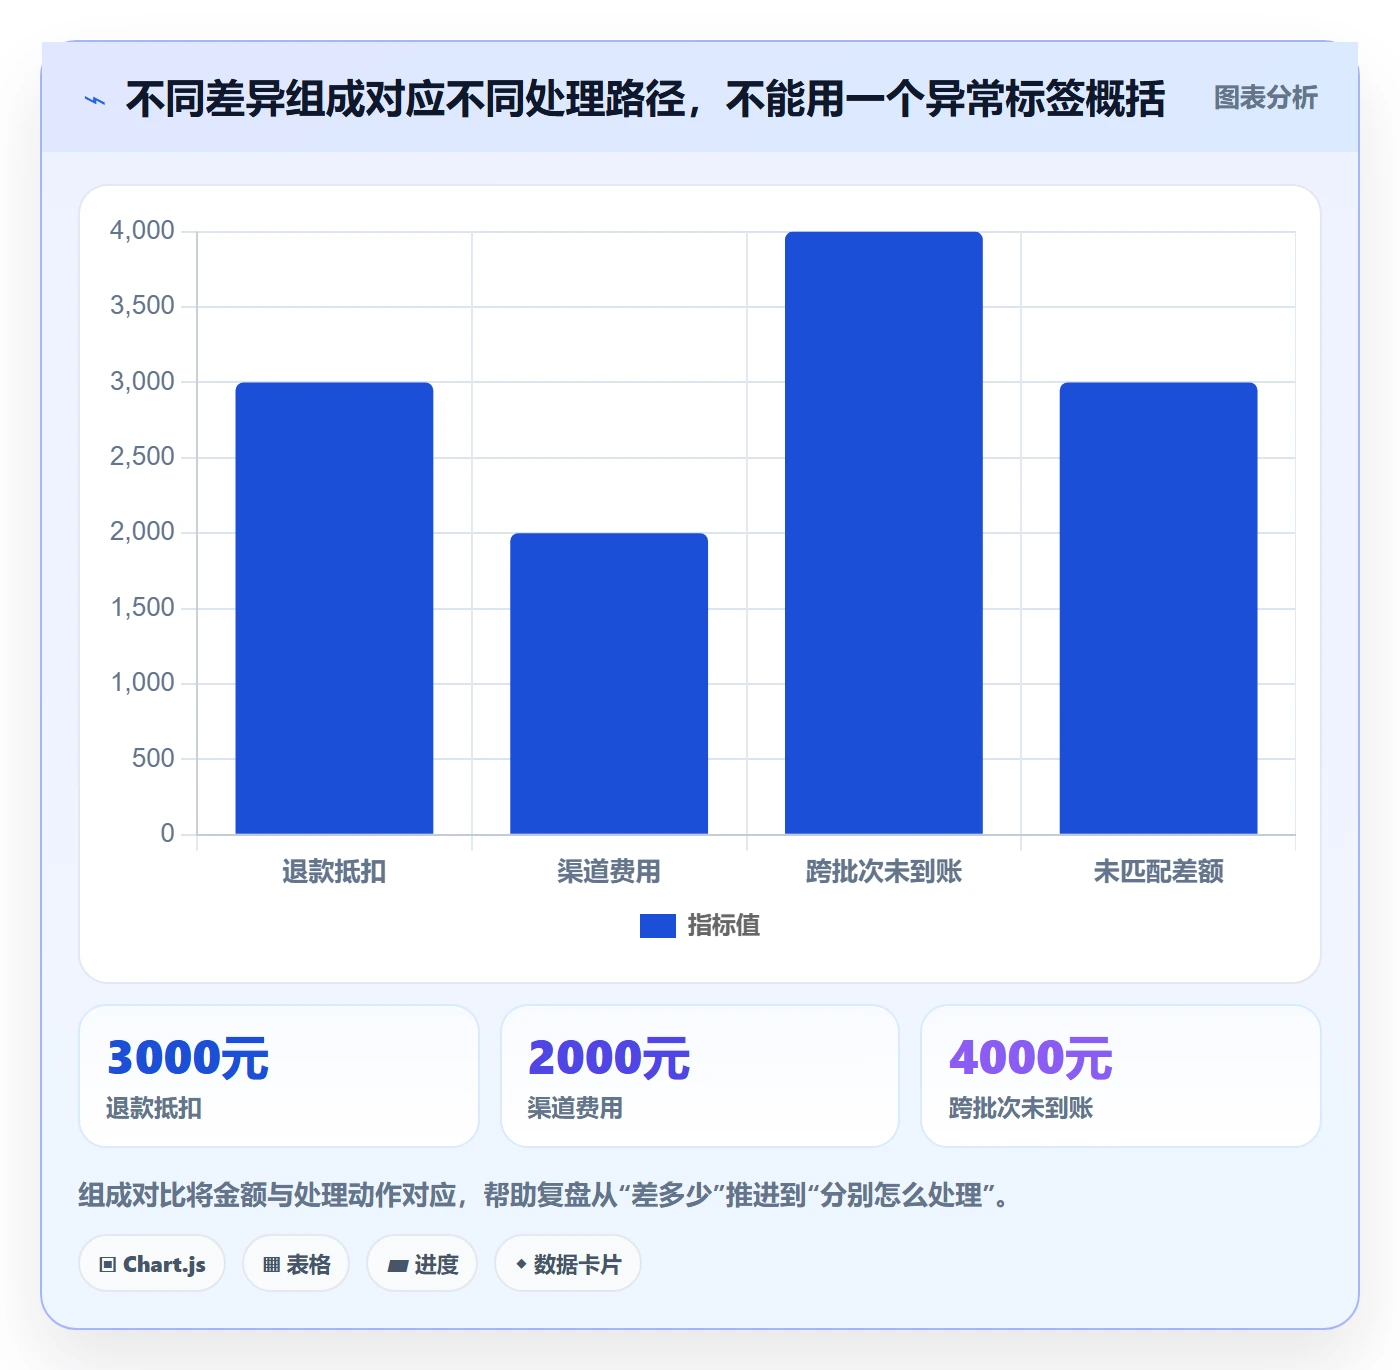Click the 渠道费用 caption in the second card
This screenshot has width=1400, height=1370.
coord(575,1108)
